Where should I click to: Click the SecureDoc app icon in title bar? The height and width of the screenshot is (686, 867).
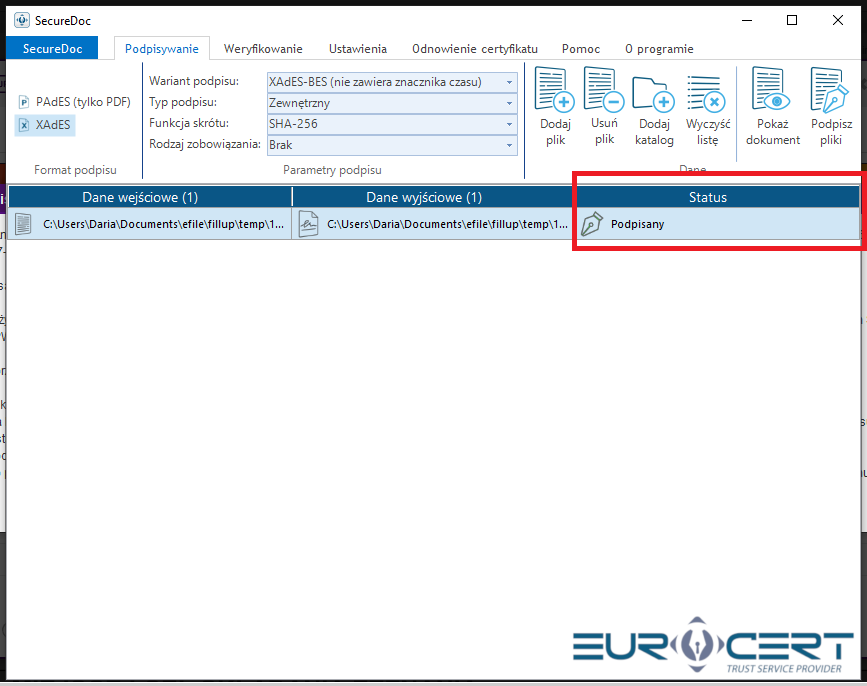coord(22,20)
